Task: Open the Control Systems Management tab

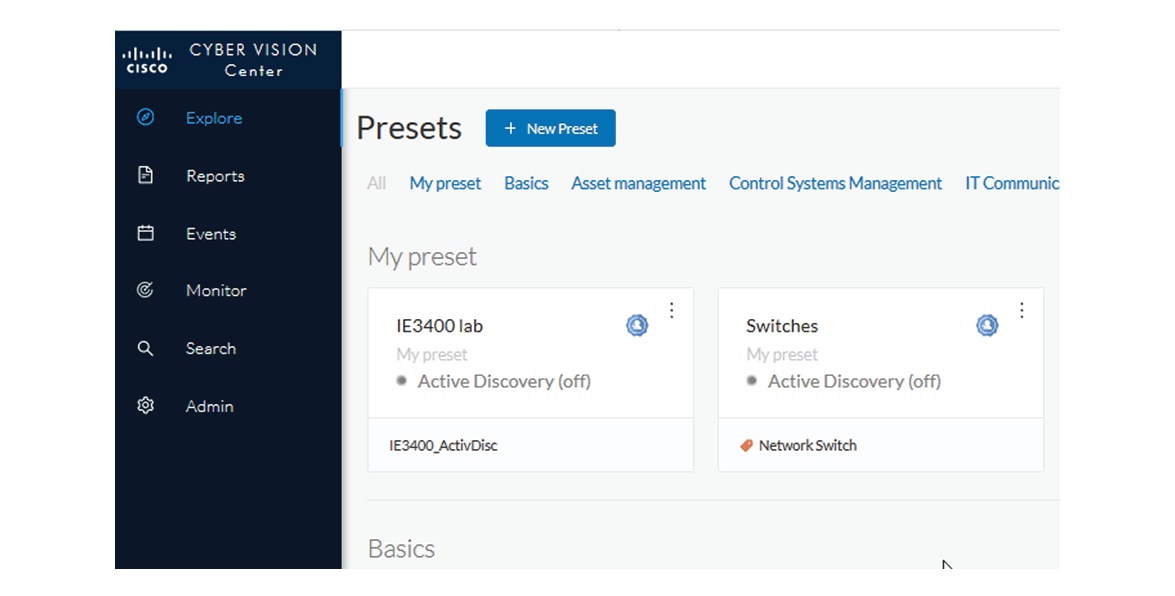Action: point(835,184)
